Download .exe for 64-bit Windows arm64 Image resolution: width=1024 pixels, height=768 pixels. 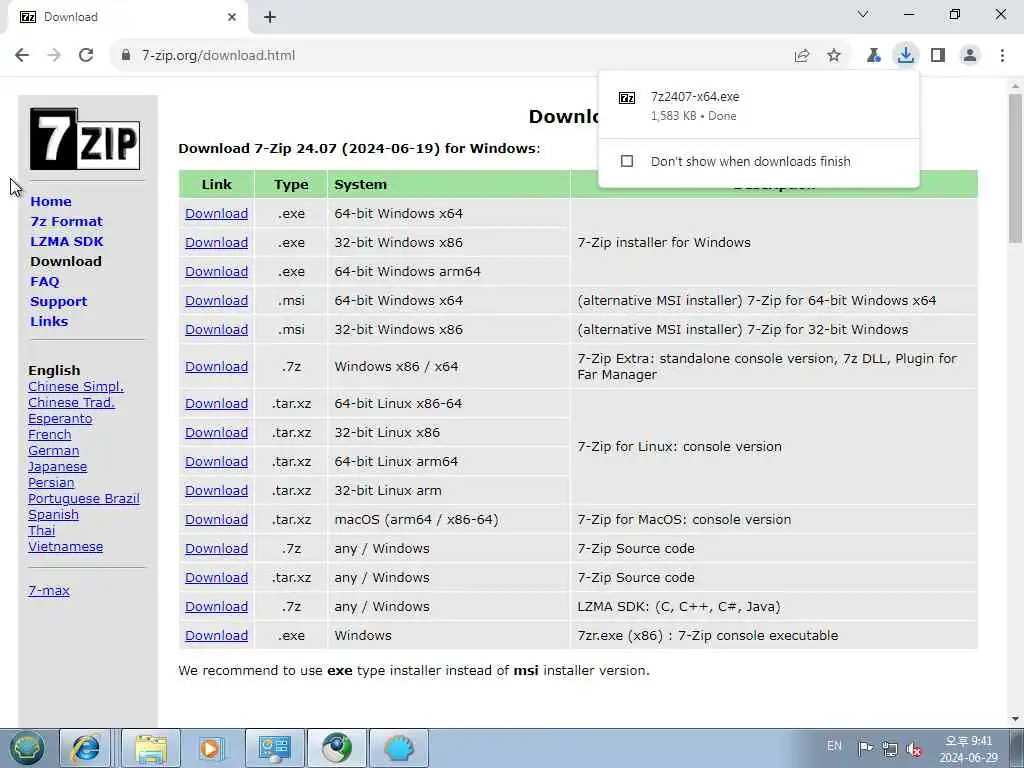(x=216, y=271)
